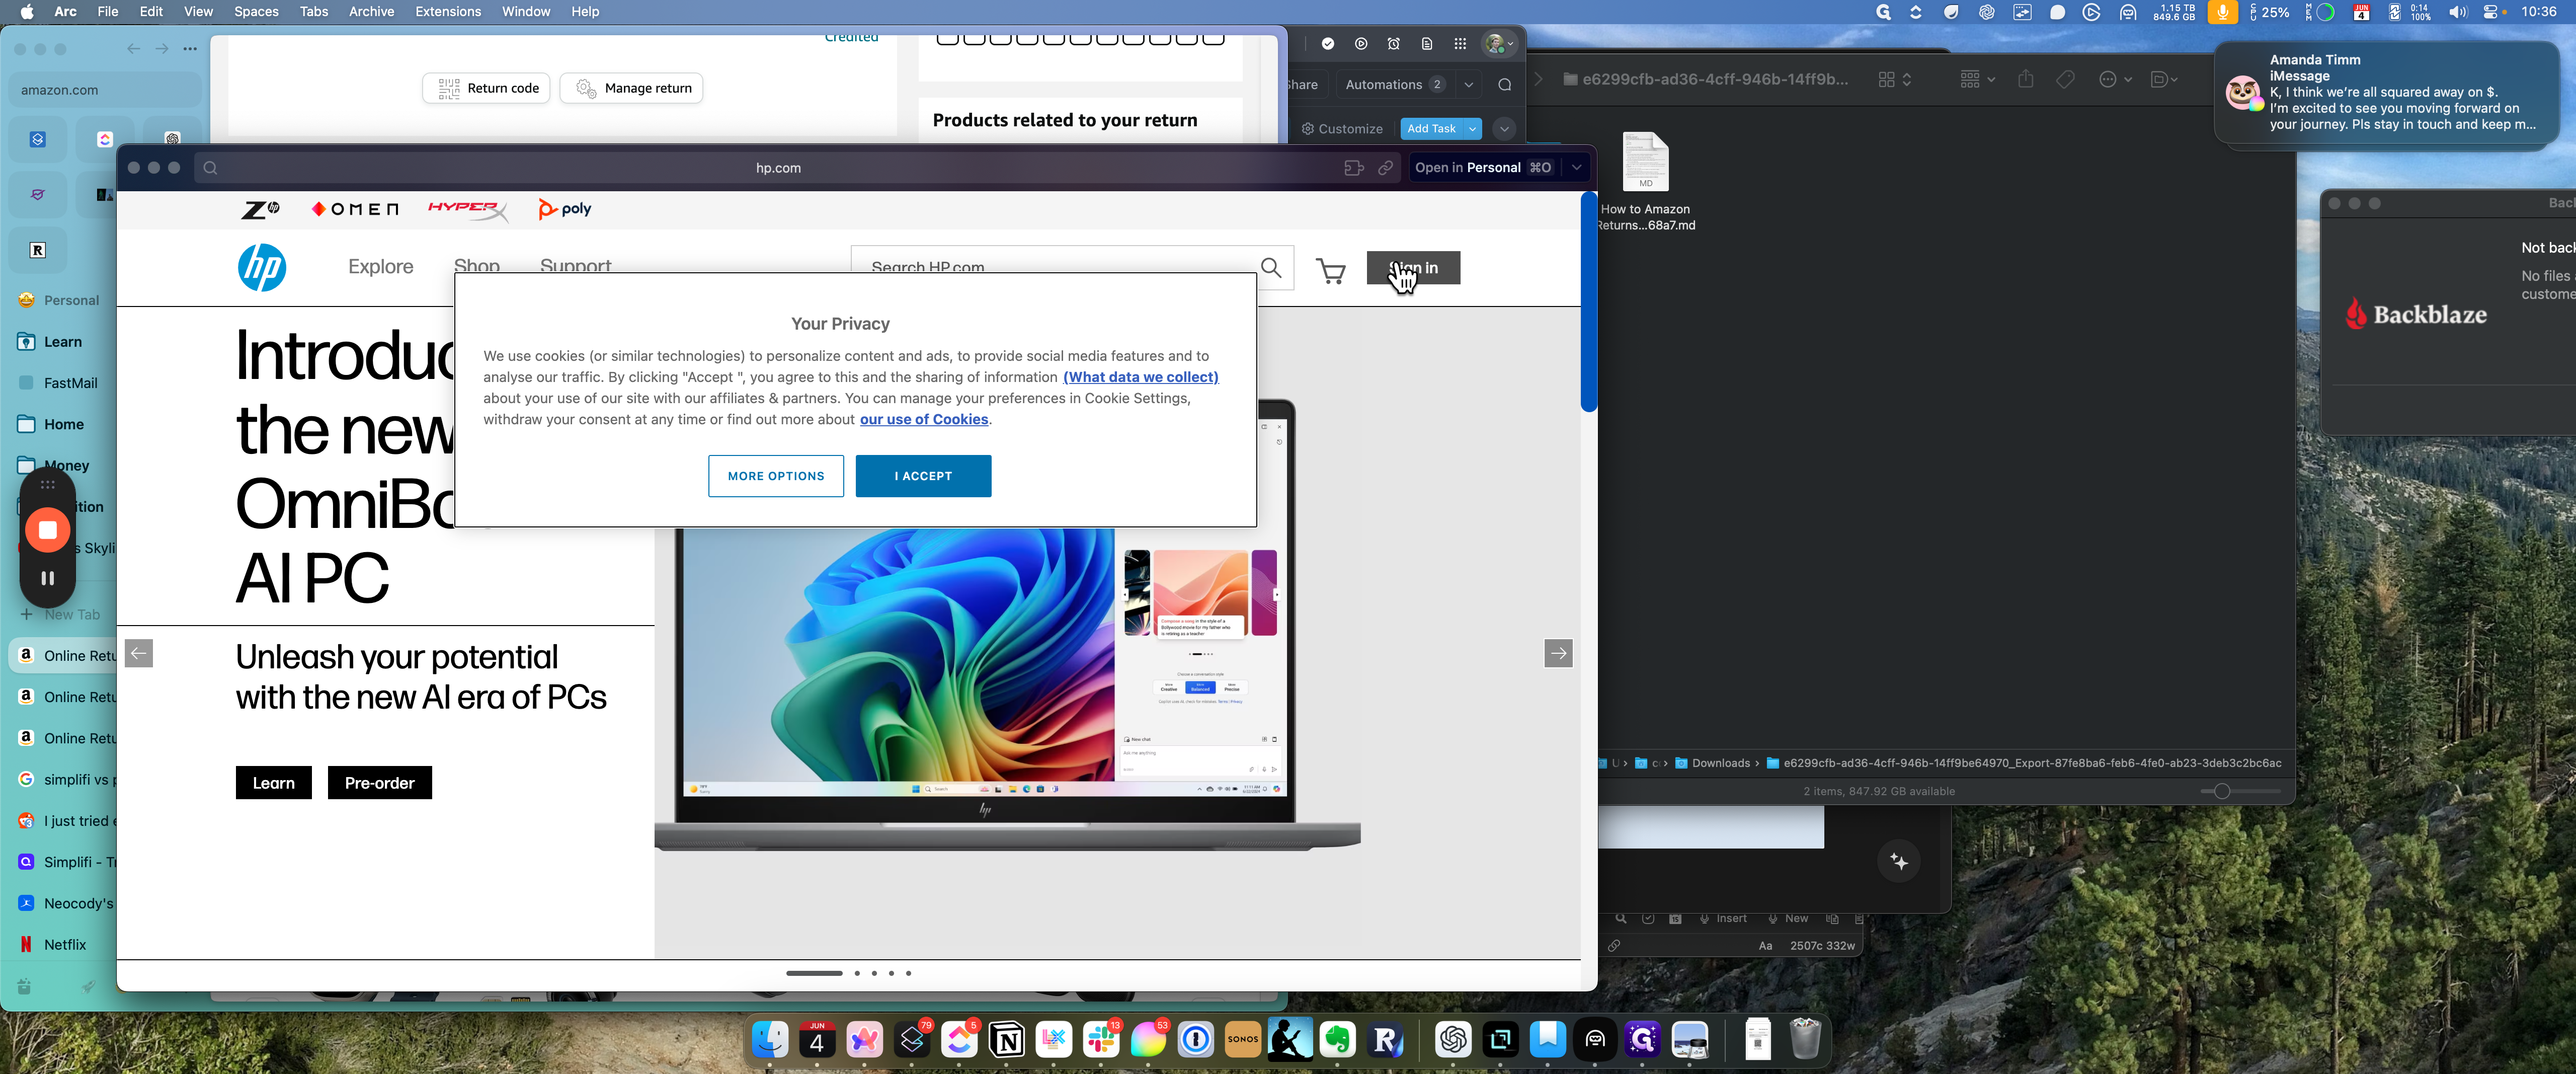Open Finder group-by dropdown
Viewport: 2576px width, 1074px height.
pyautogui.click(x=1977, y=79)
